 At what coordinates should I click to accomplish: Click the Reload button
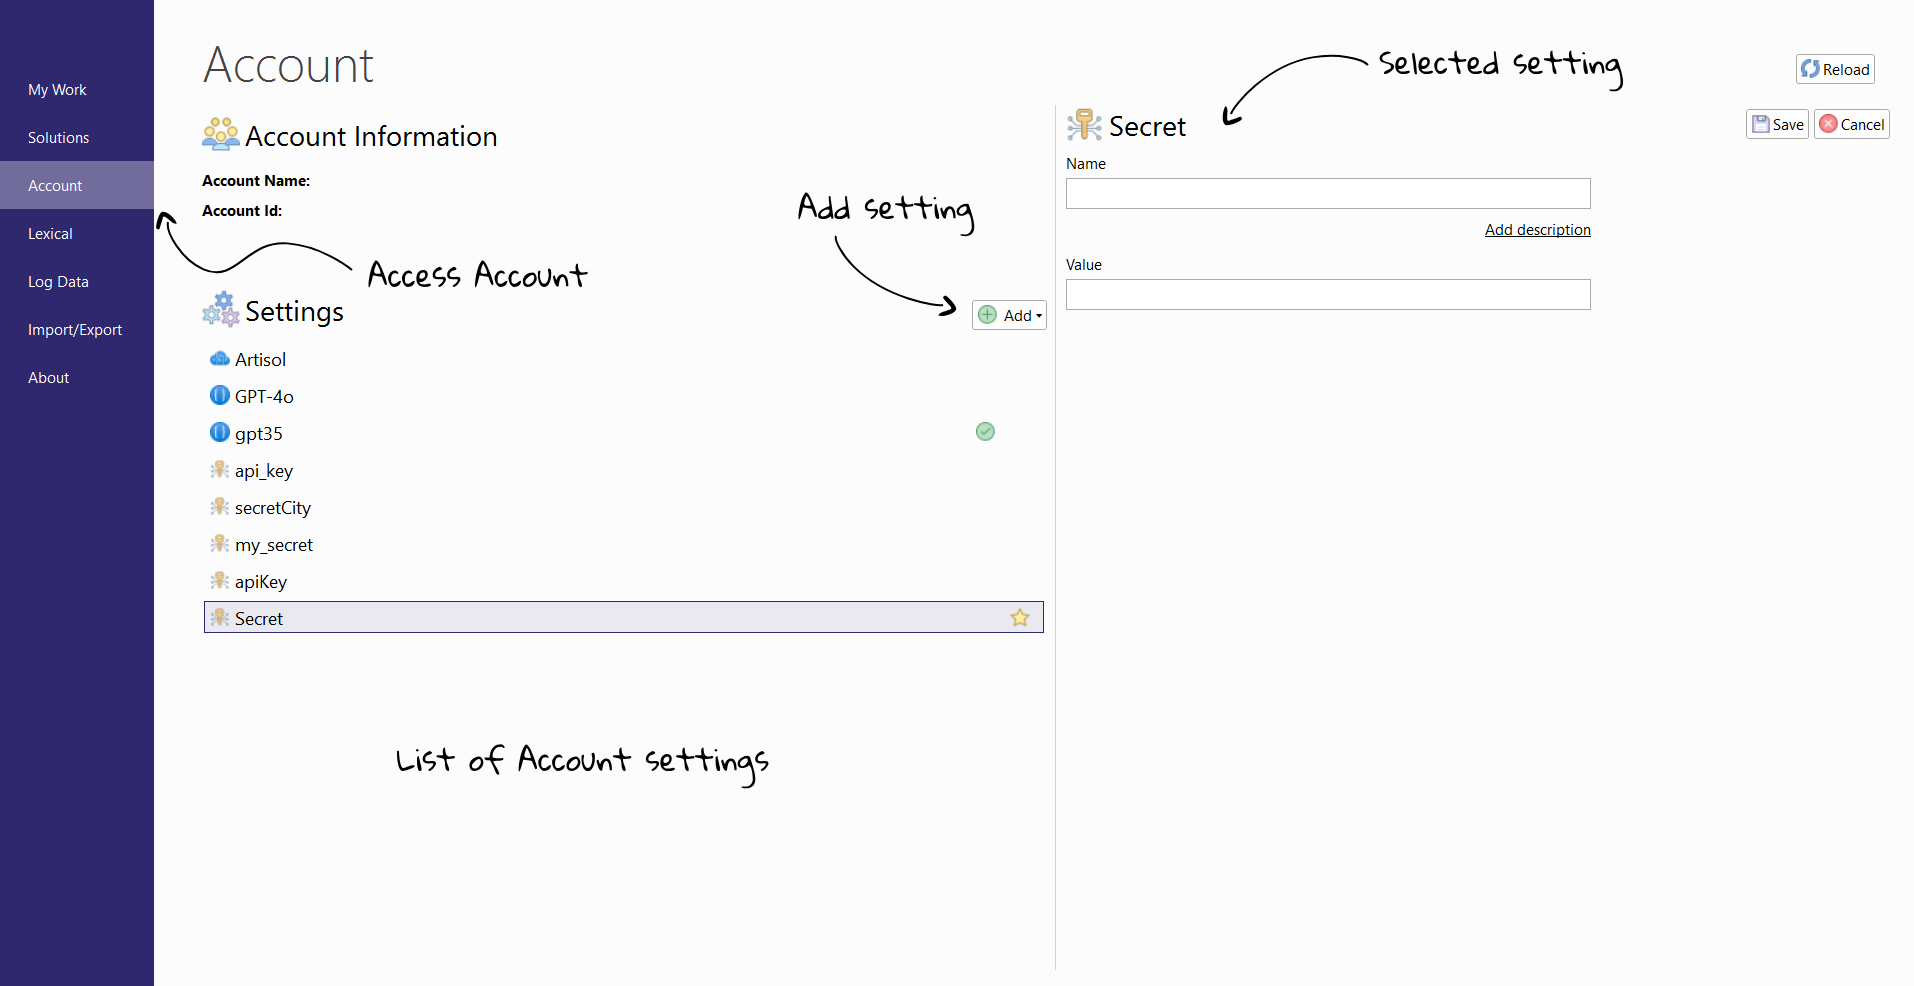[x=1834, y=69]
